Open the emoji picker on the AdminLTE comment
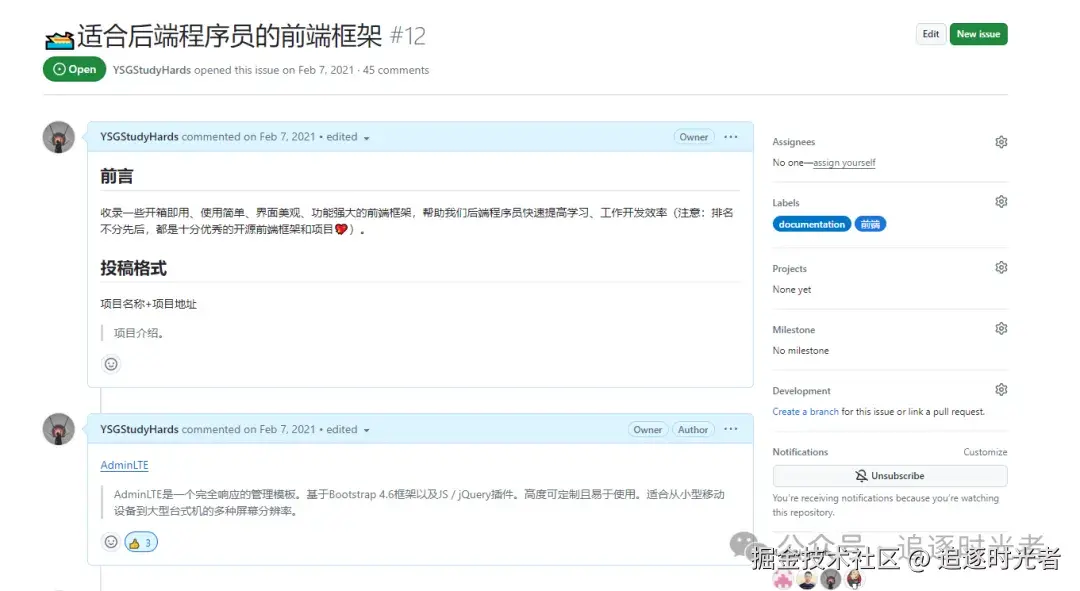 tap(111, 541)
